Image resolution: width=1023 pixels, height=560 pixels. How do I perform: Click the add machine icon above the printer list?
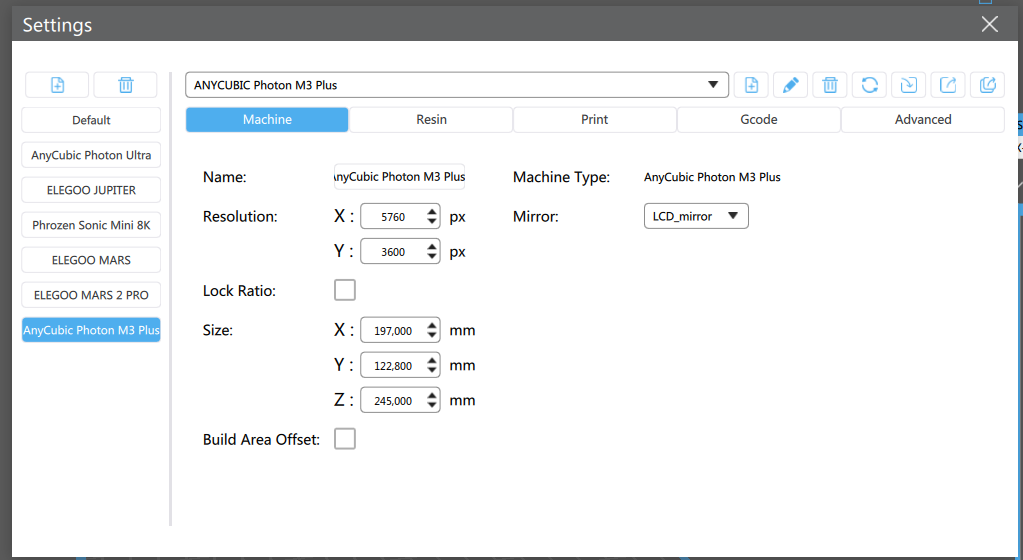coord(57,85)
